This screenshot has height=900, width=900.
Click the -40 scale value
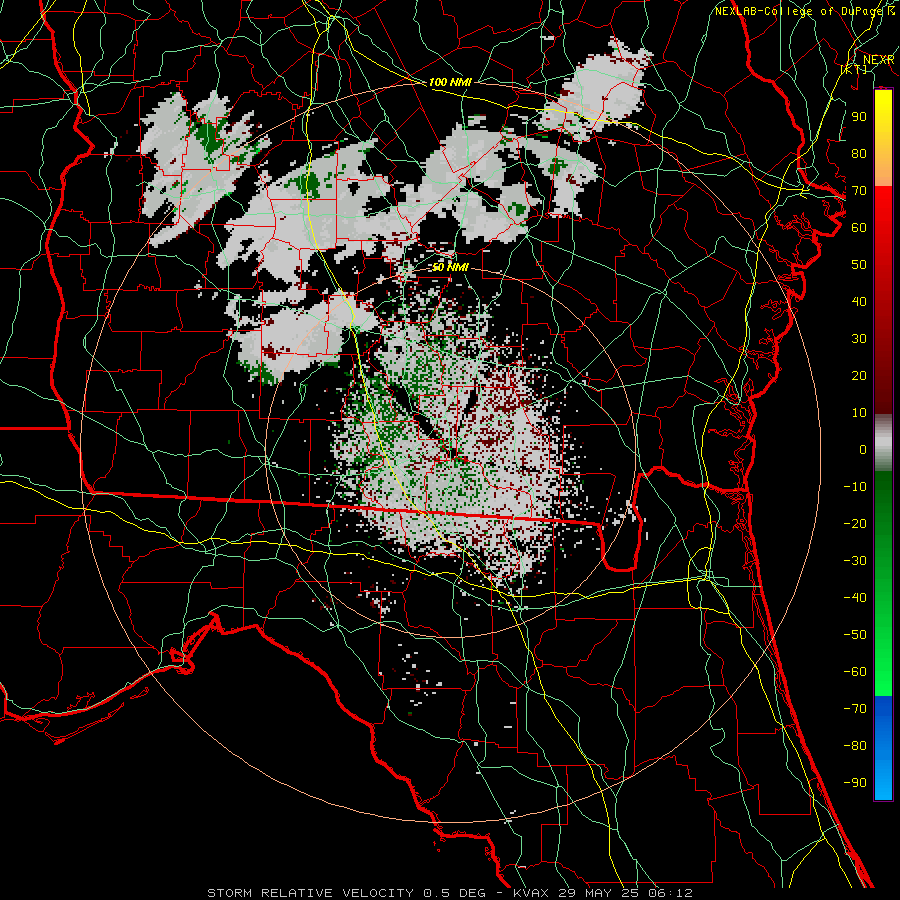click(x=855, y=598)
